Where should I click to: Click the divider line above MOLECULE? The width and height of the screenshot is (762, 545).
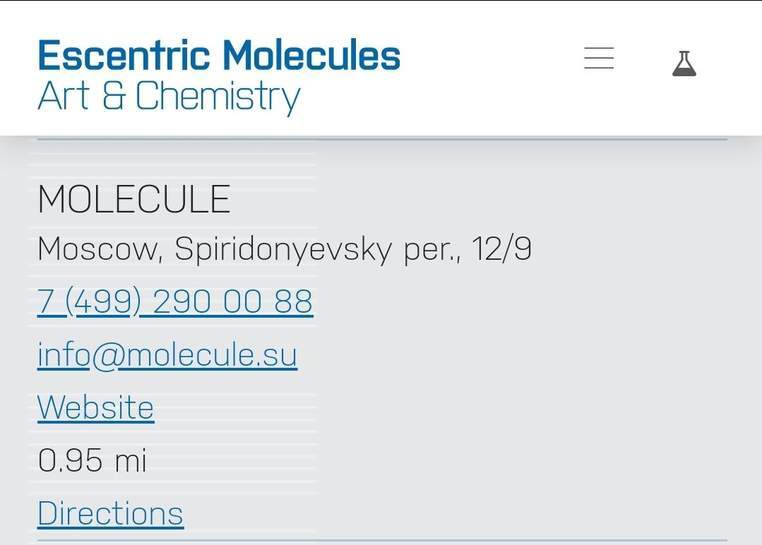(x=382, y=140)
